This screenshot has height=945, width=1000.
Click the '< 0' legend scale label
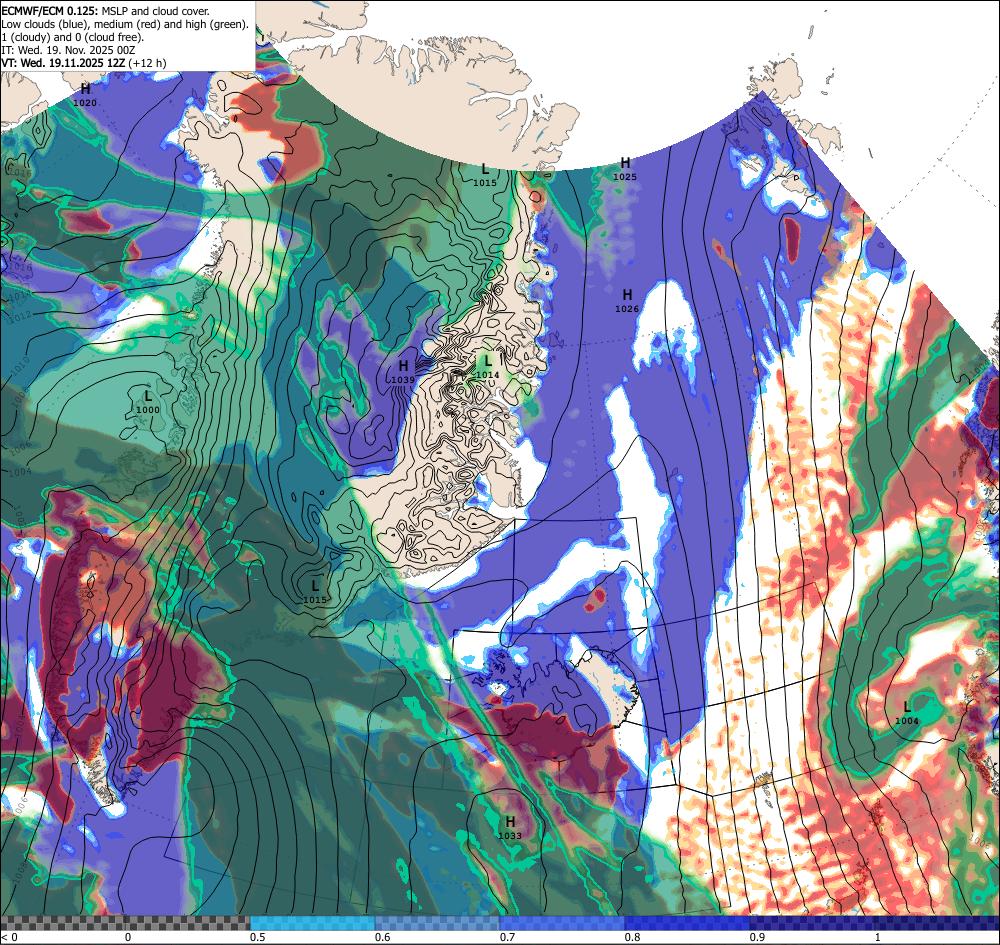[9, 937]
